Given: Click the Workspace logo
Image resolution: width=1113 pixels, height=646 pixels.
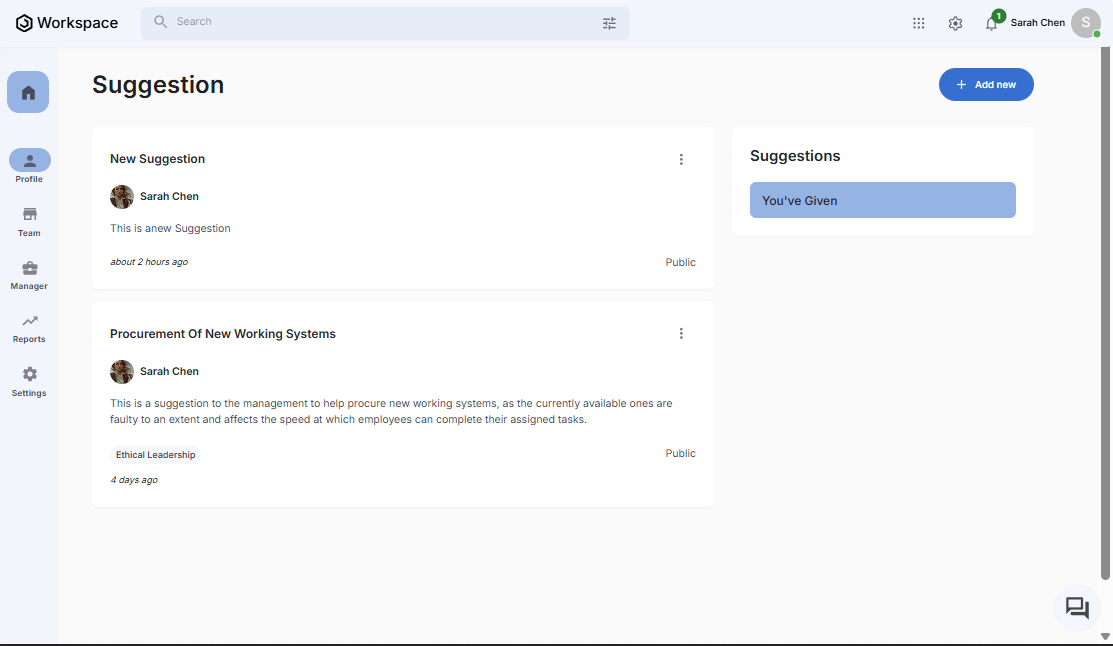Looking at the screenshot, I should (67, 23).
